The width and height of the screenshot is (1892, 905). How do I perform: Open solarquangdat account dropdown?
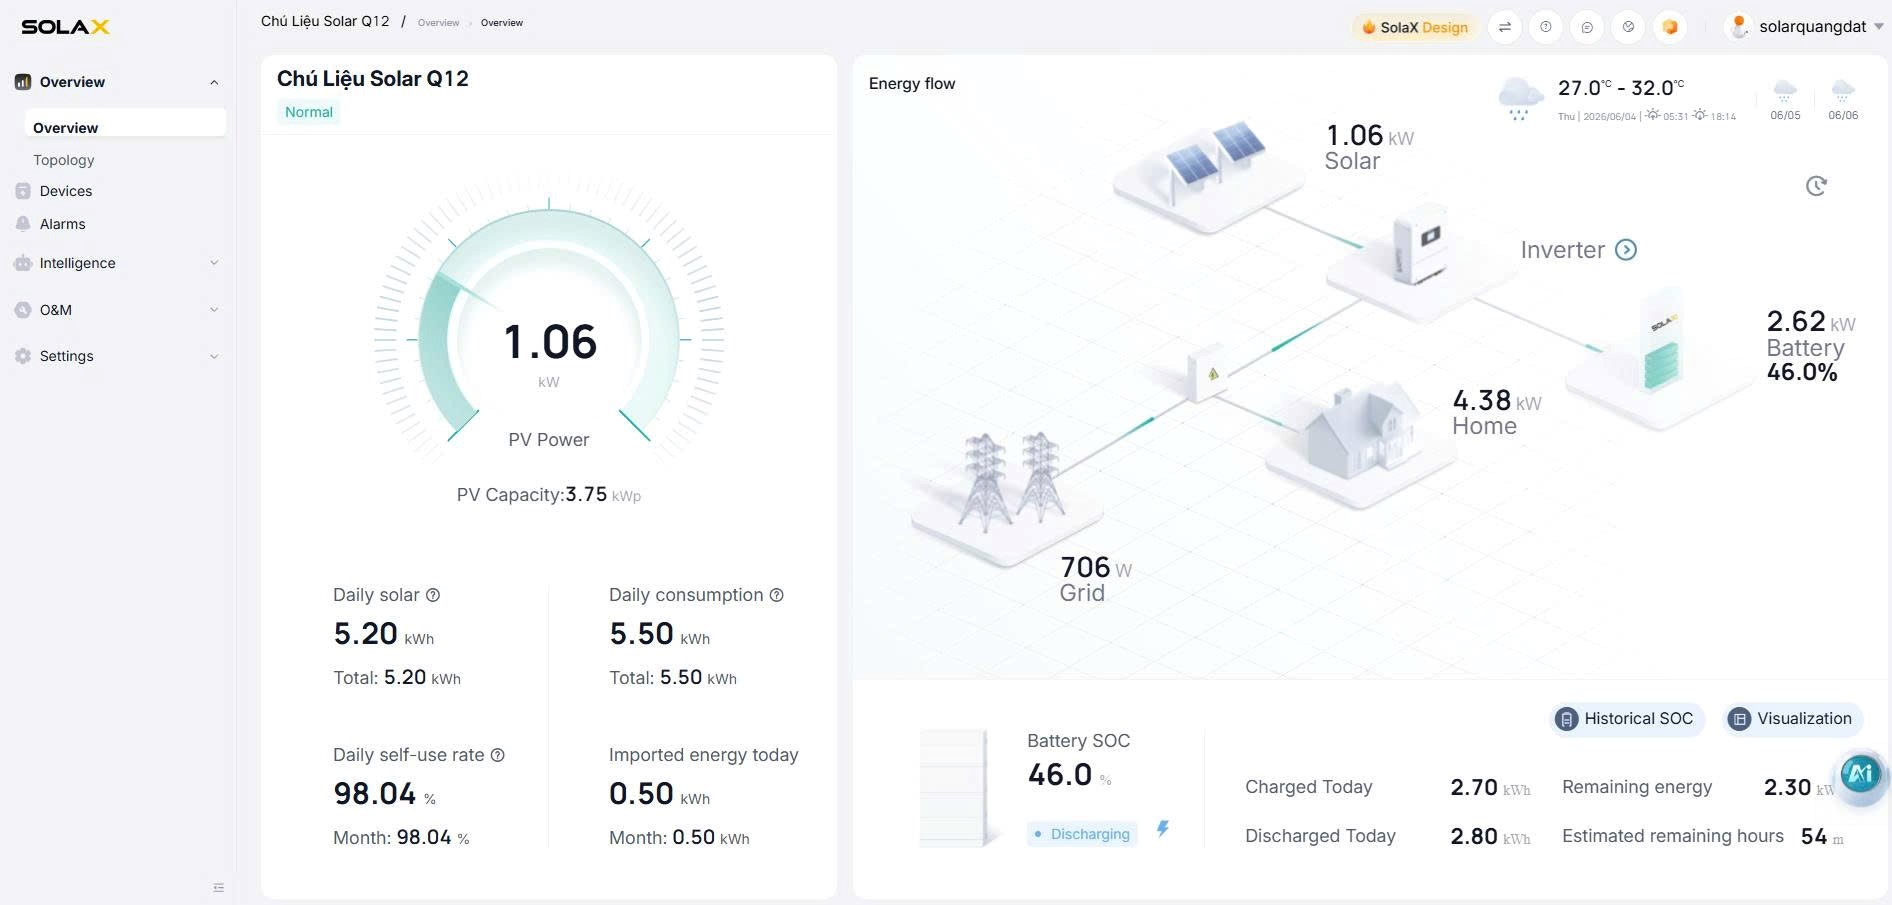(1806, 27)
